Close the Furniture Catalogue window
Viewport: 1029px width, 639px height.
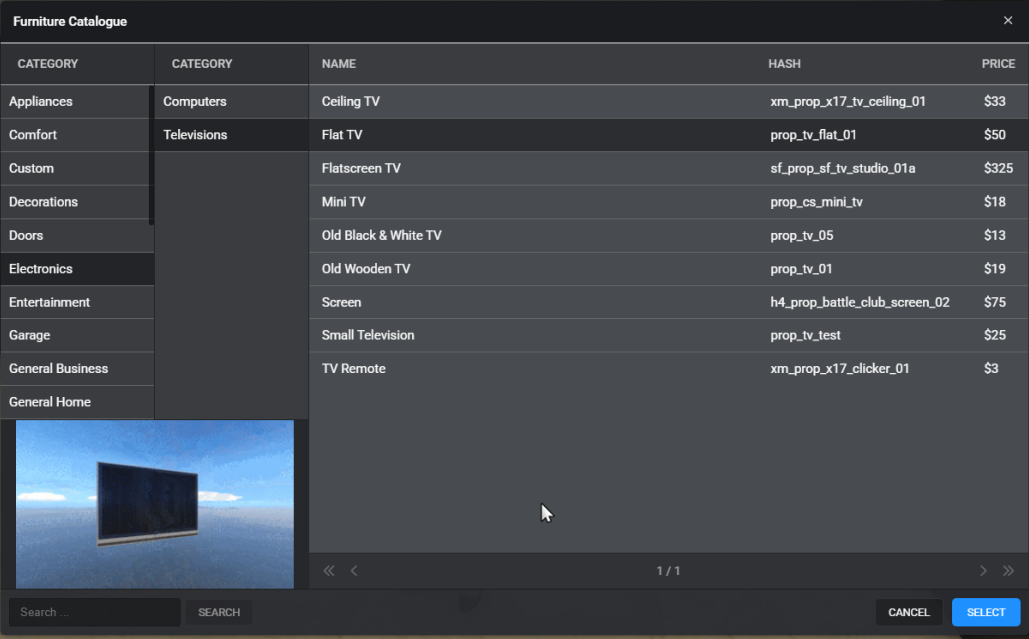(1007, 20)
